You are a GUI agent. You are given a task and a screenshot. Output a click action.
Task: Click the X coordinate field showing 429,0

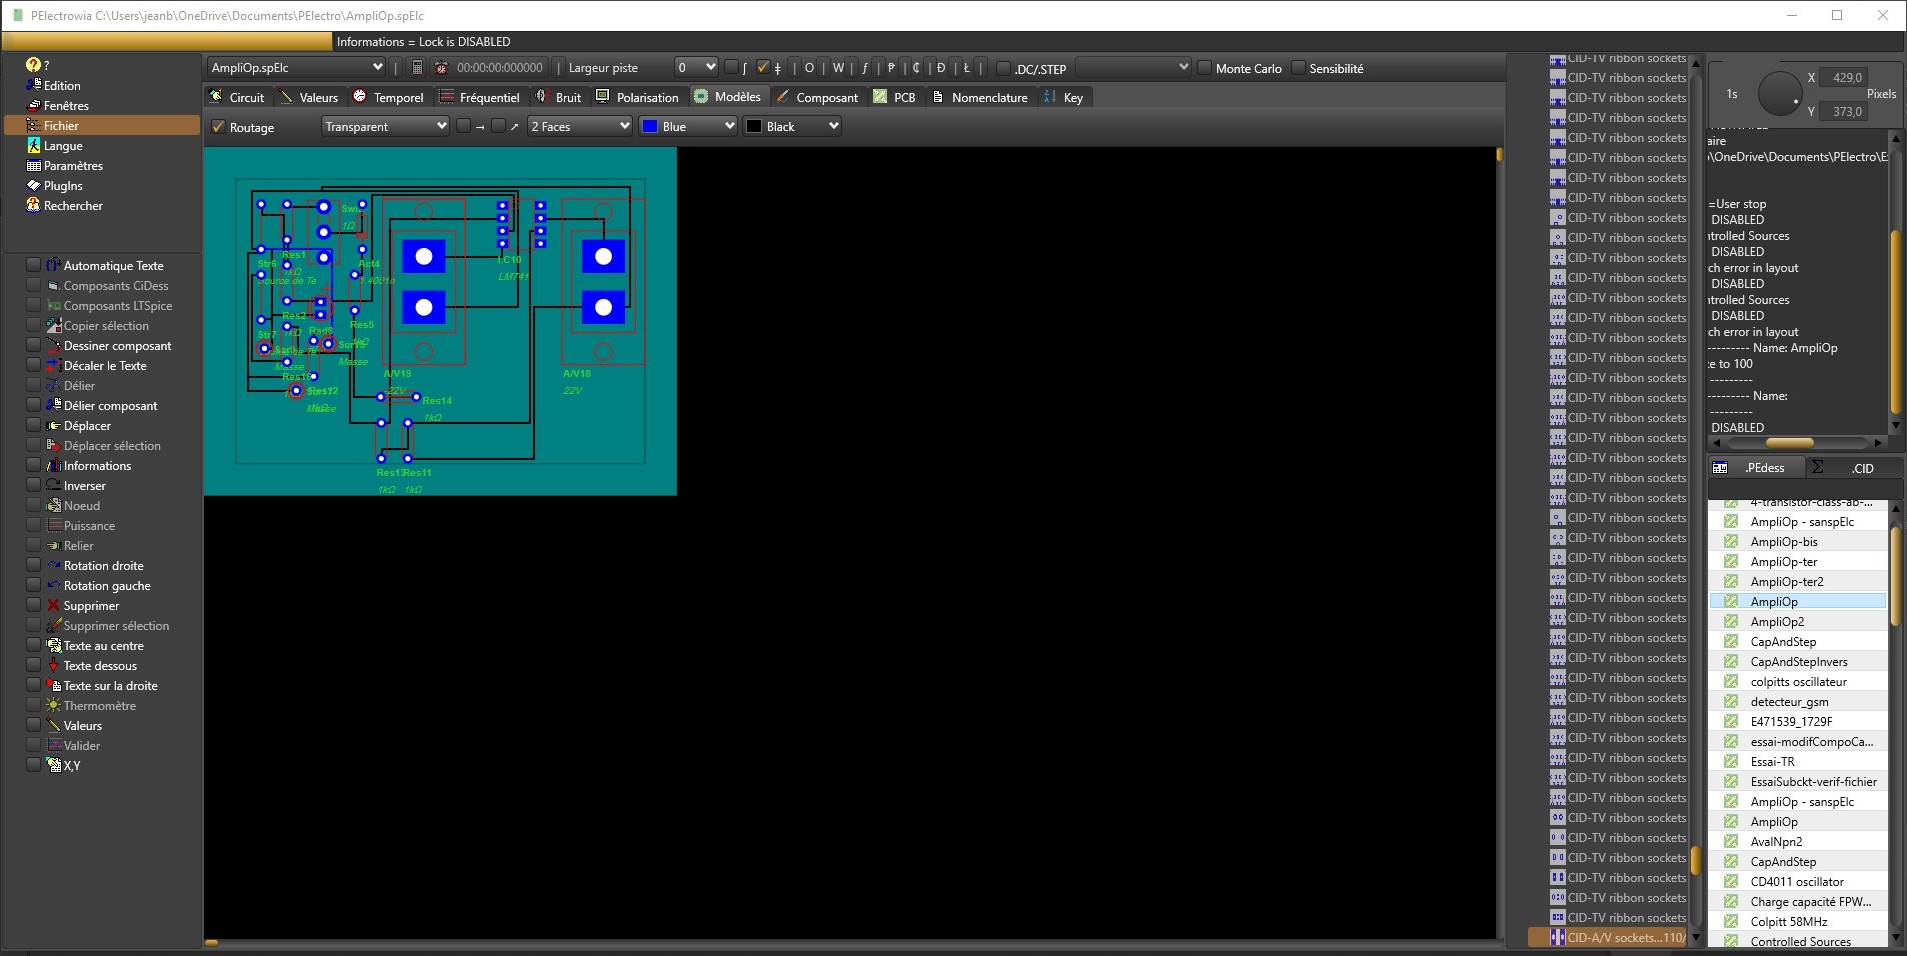point(1846,78)
